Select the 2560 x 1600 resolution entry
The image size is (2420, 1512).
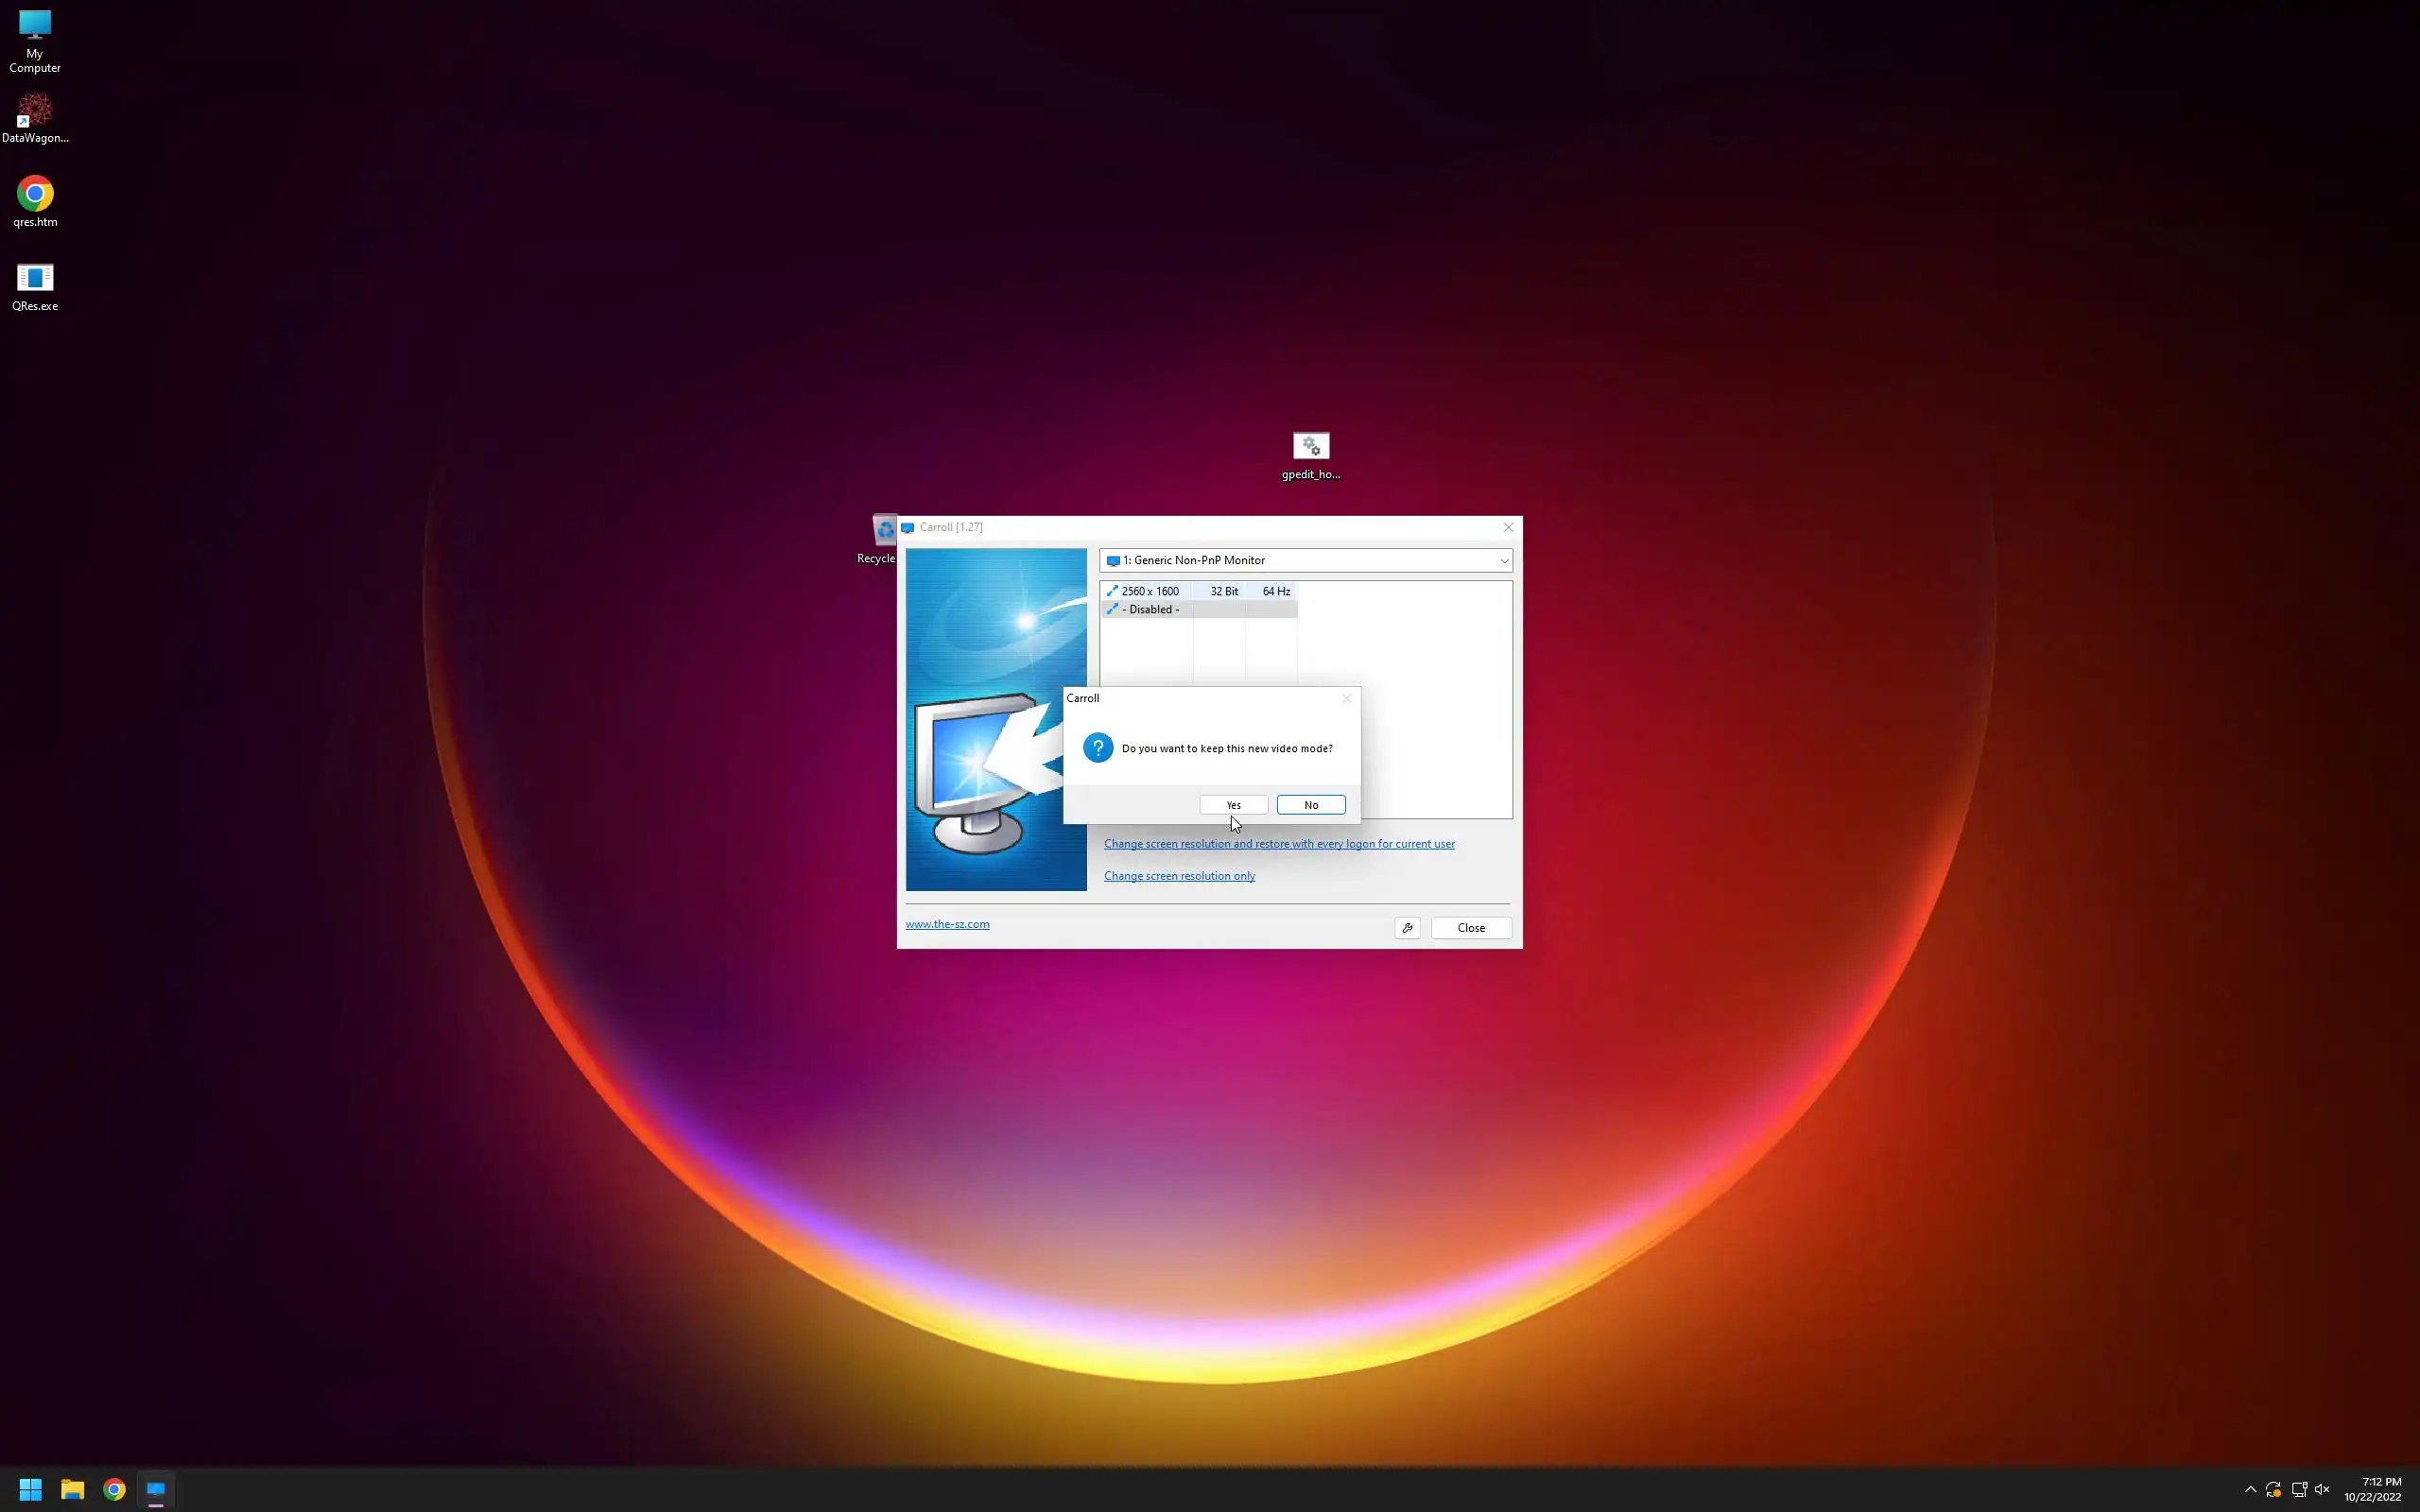tap(1150, 591)
